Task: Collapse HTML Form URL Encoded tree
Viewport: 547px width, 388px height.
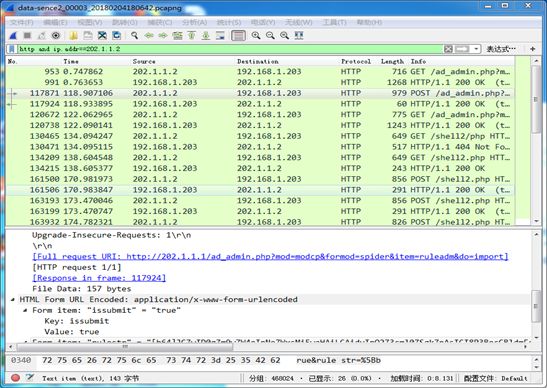Action: pyautogui.click(x=13, y=299)
